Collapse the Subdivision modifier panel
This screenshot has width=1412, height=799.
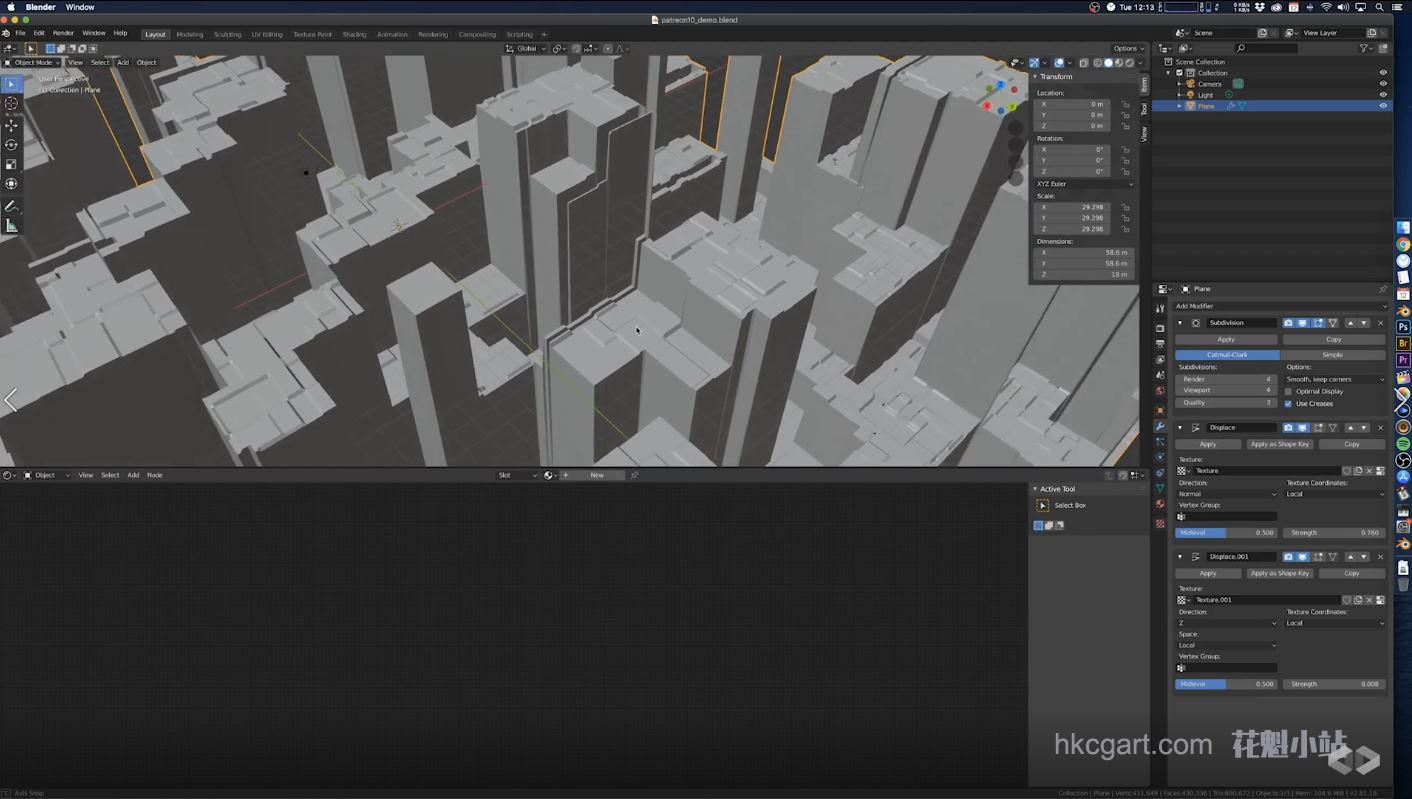(1180, 323)
